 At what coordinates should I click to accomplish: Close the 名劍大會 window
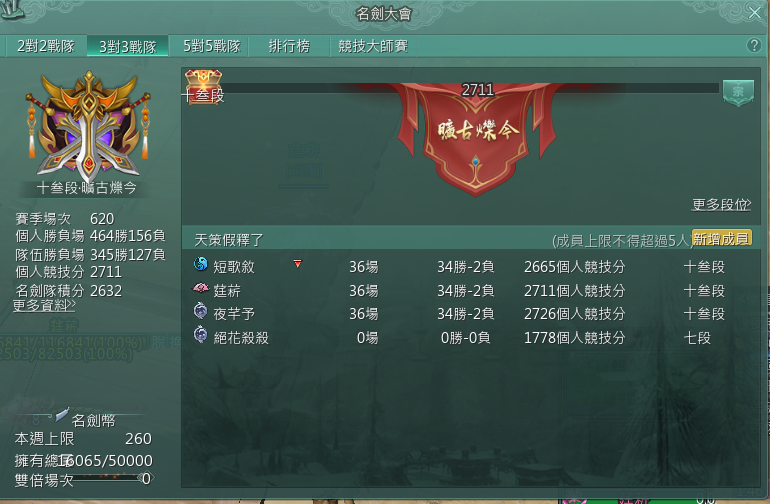pyautogui.click(x=754, y=12)
